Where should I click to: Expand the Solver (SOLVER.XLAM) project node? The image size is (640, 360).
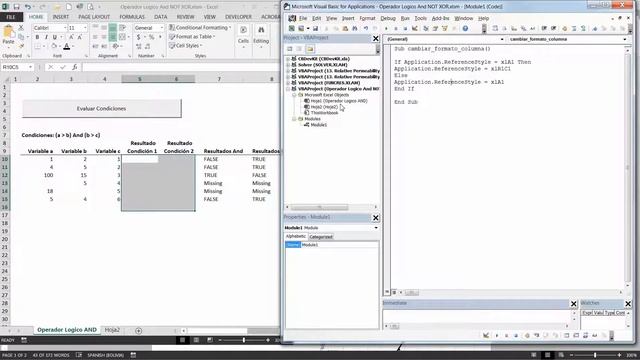[x=288, y=64]
